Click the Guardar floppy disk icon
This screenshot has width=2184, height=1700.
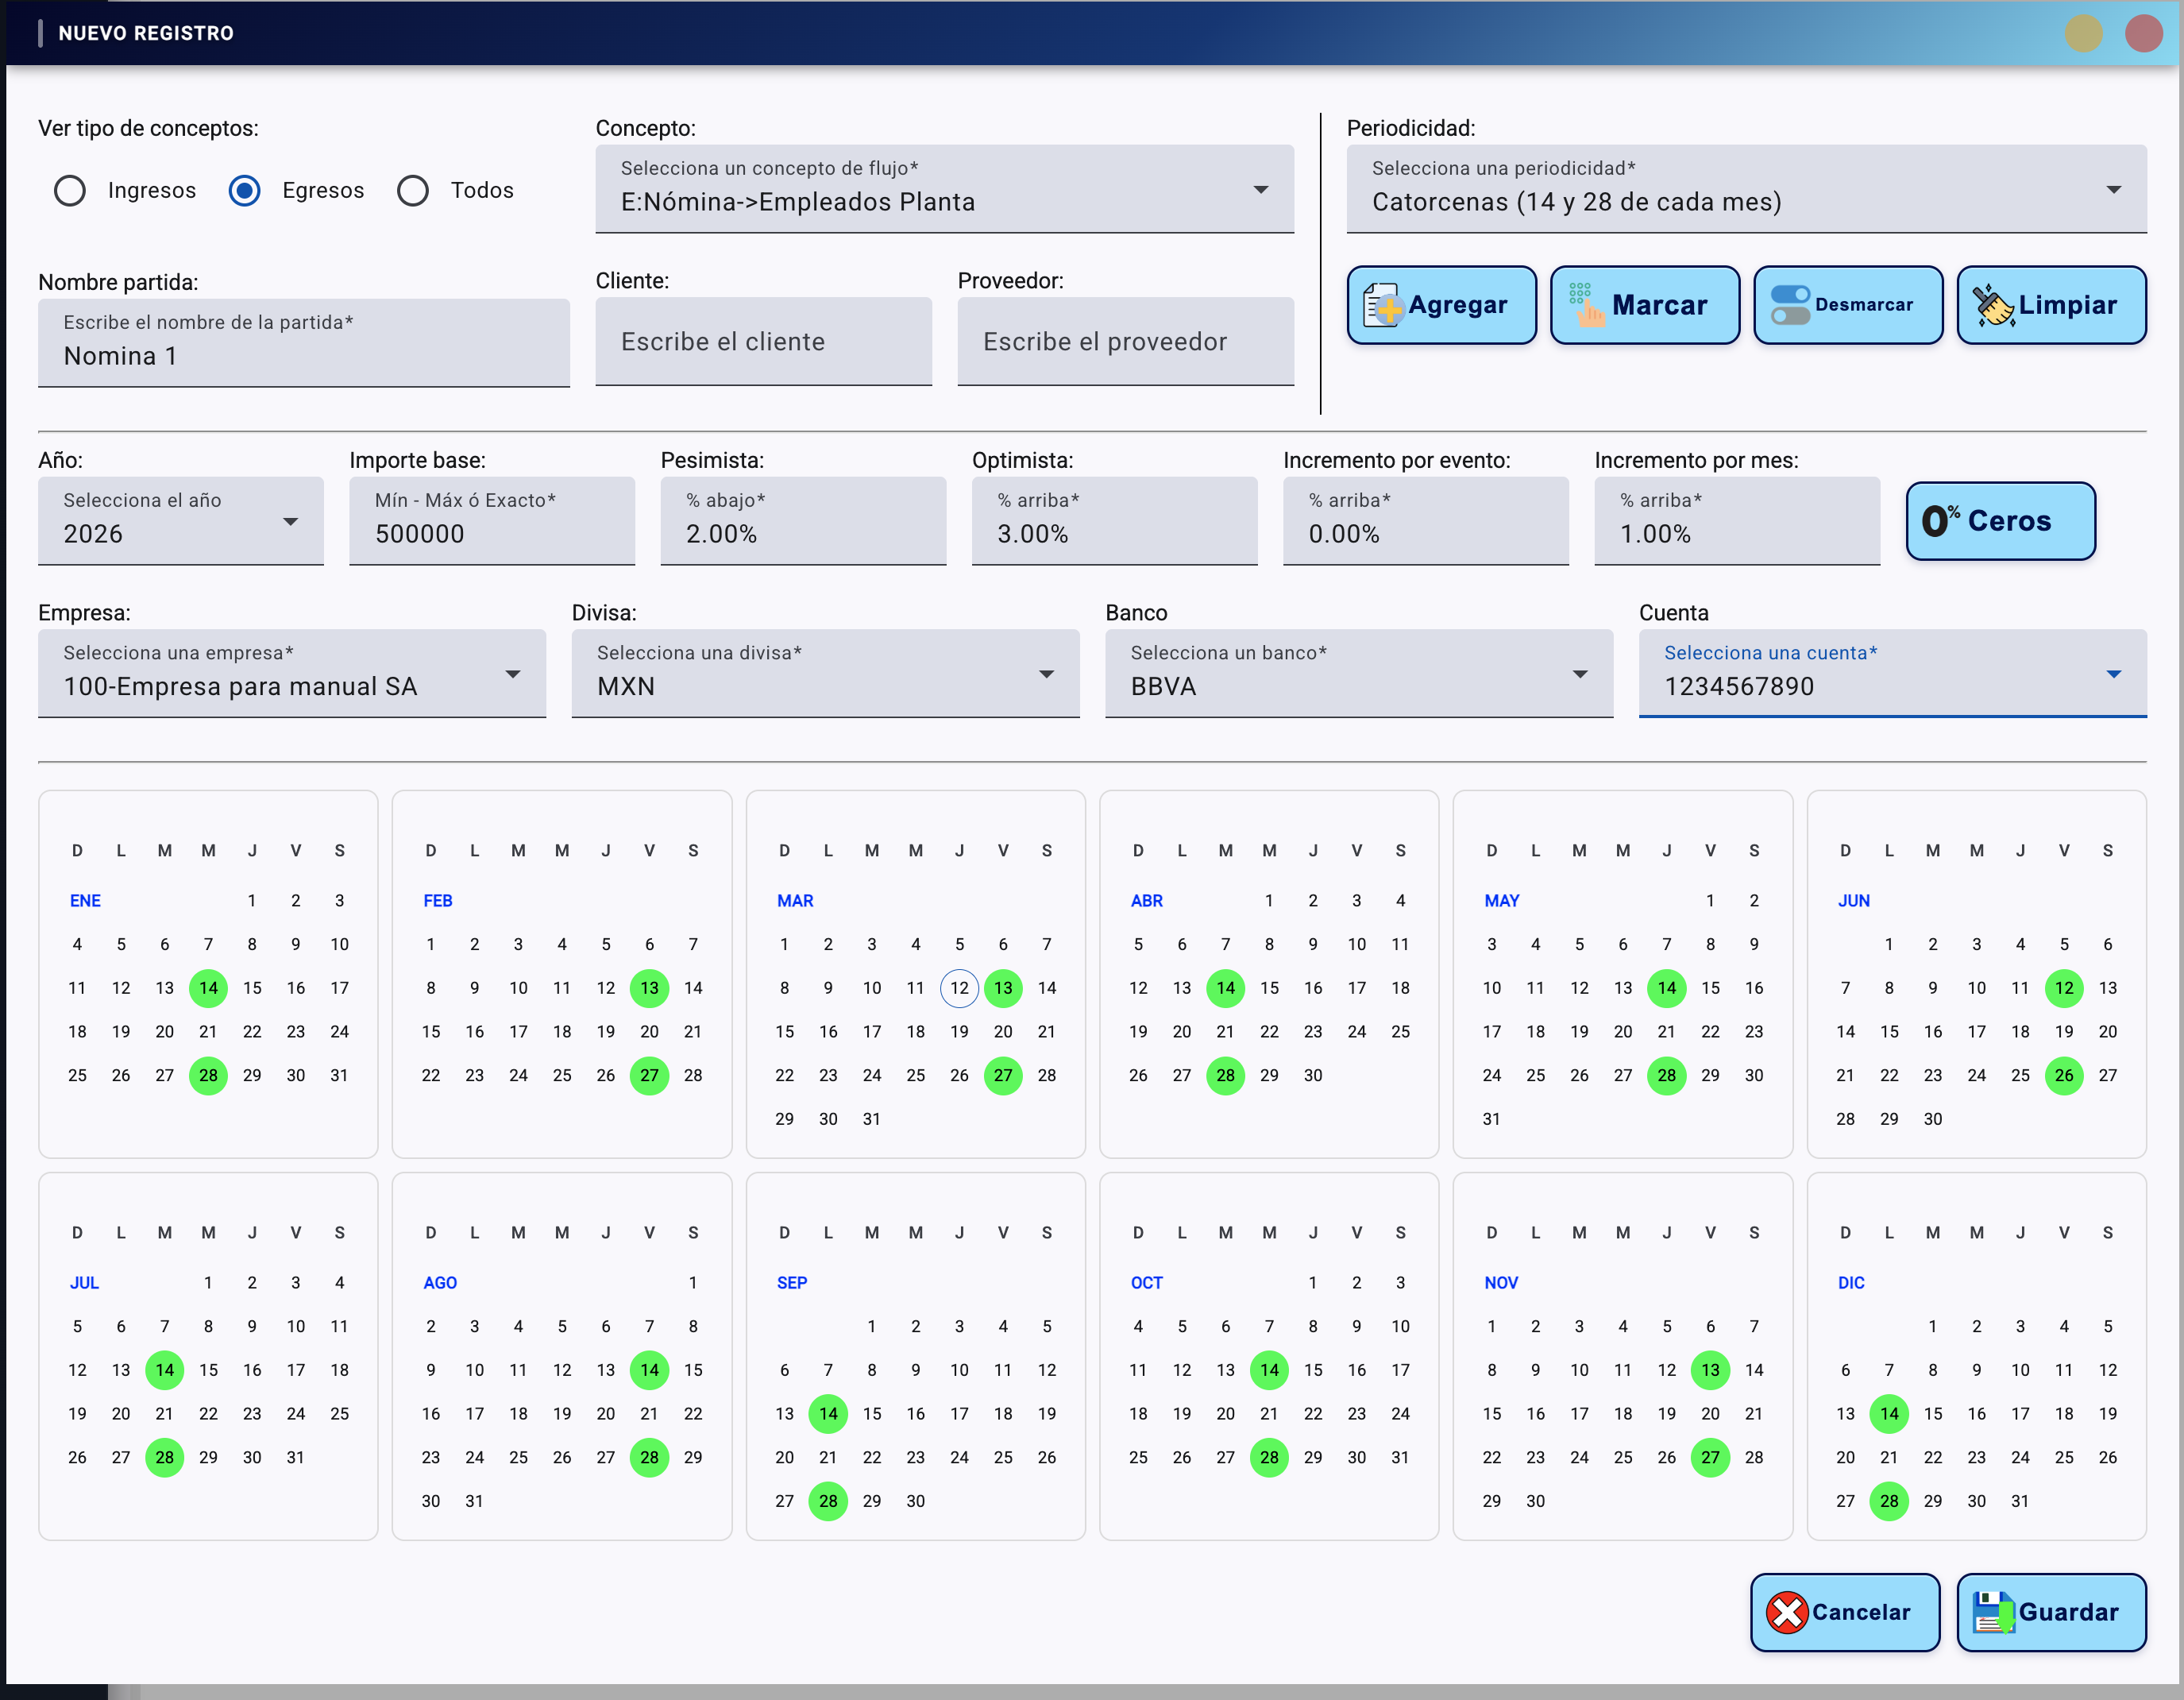click(x=1993, y=1612)
